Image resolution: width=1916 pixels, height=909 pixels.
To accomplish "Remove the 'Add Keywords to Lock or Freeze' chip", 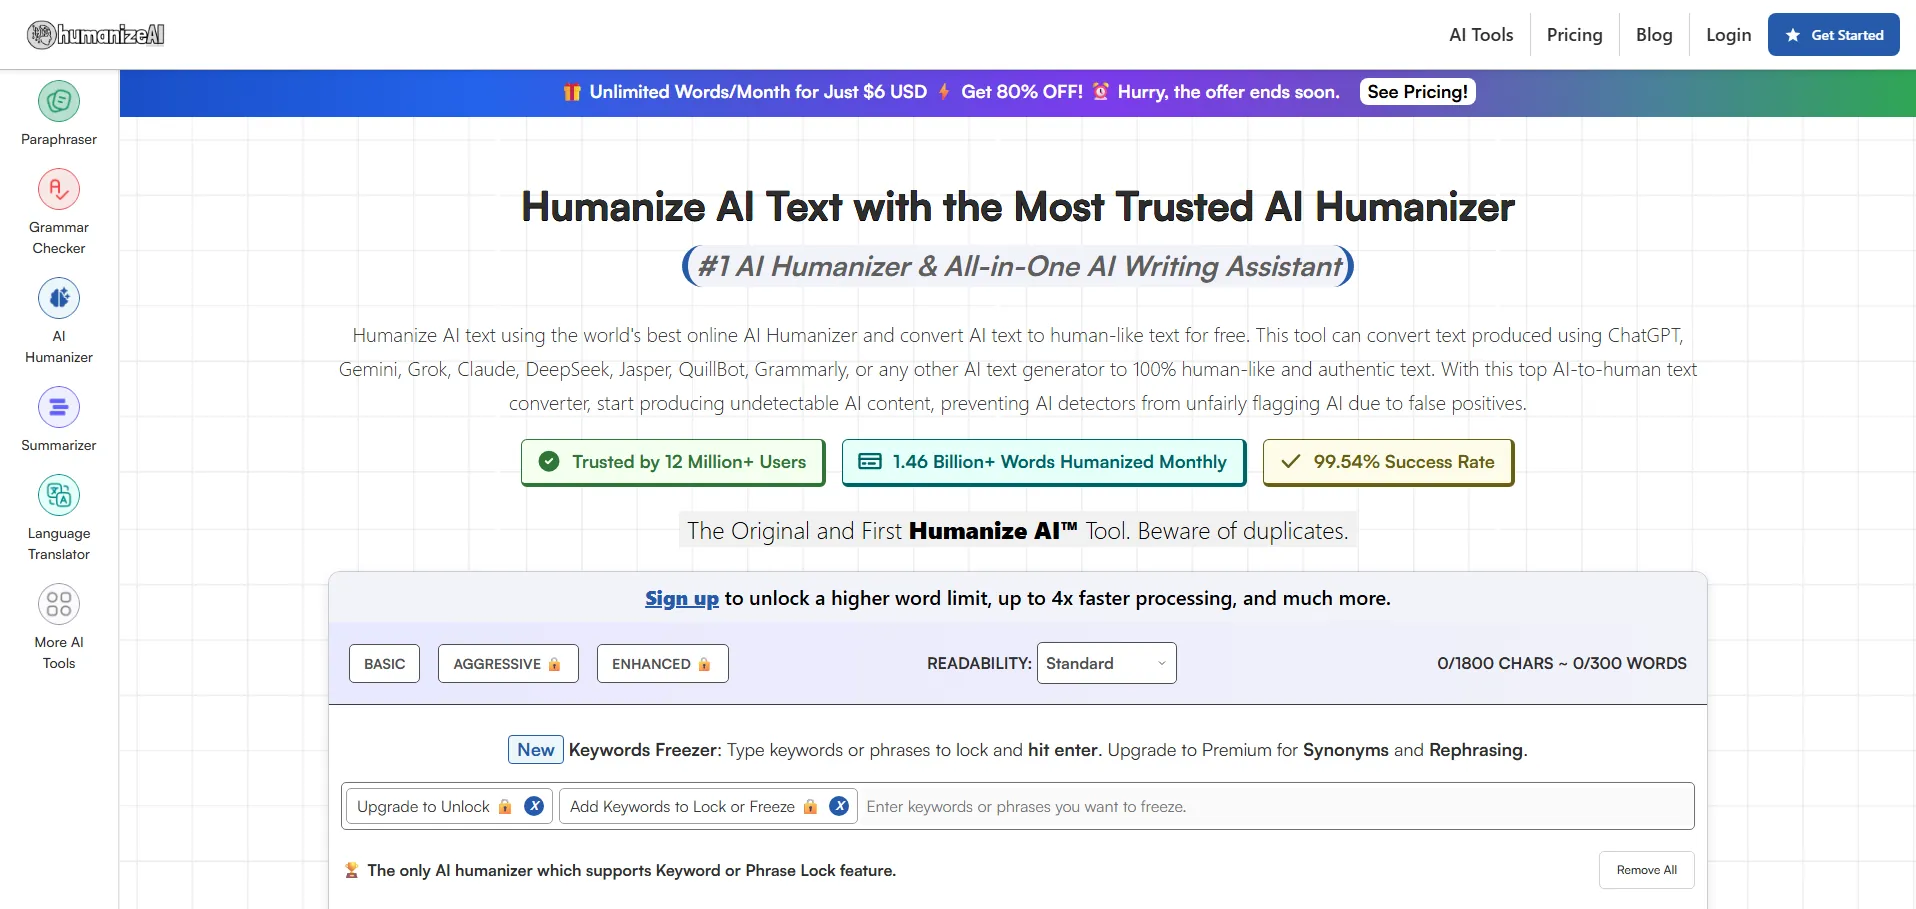I will tap(839, 806).
